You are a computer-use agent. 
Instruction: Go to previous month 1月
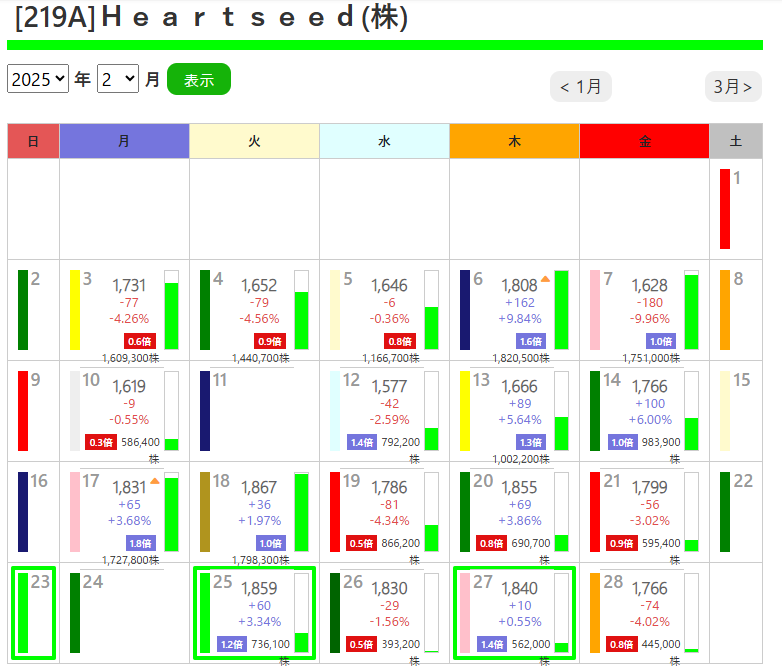[580, 87]
